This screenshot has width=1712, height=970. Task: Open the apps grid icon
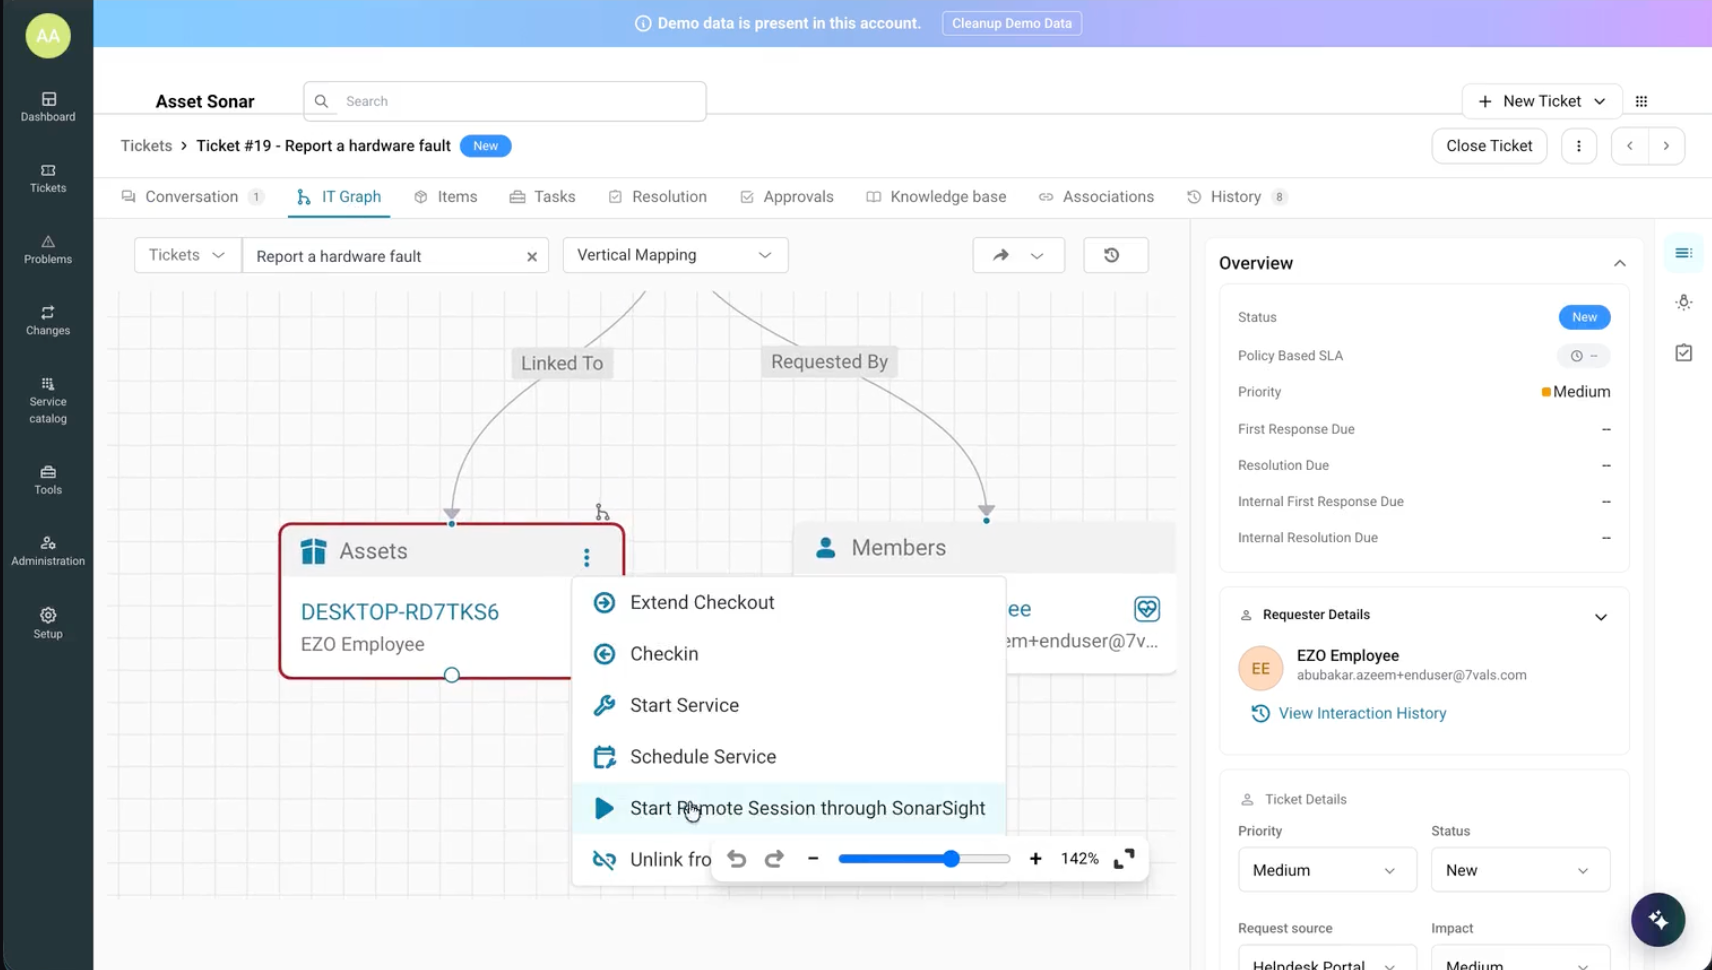1641,101
